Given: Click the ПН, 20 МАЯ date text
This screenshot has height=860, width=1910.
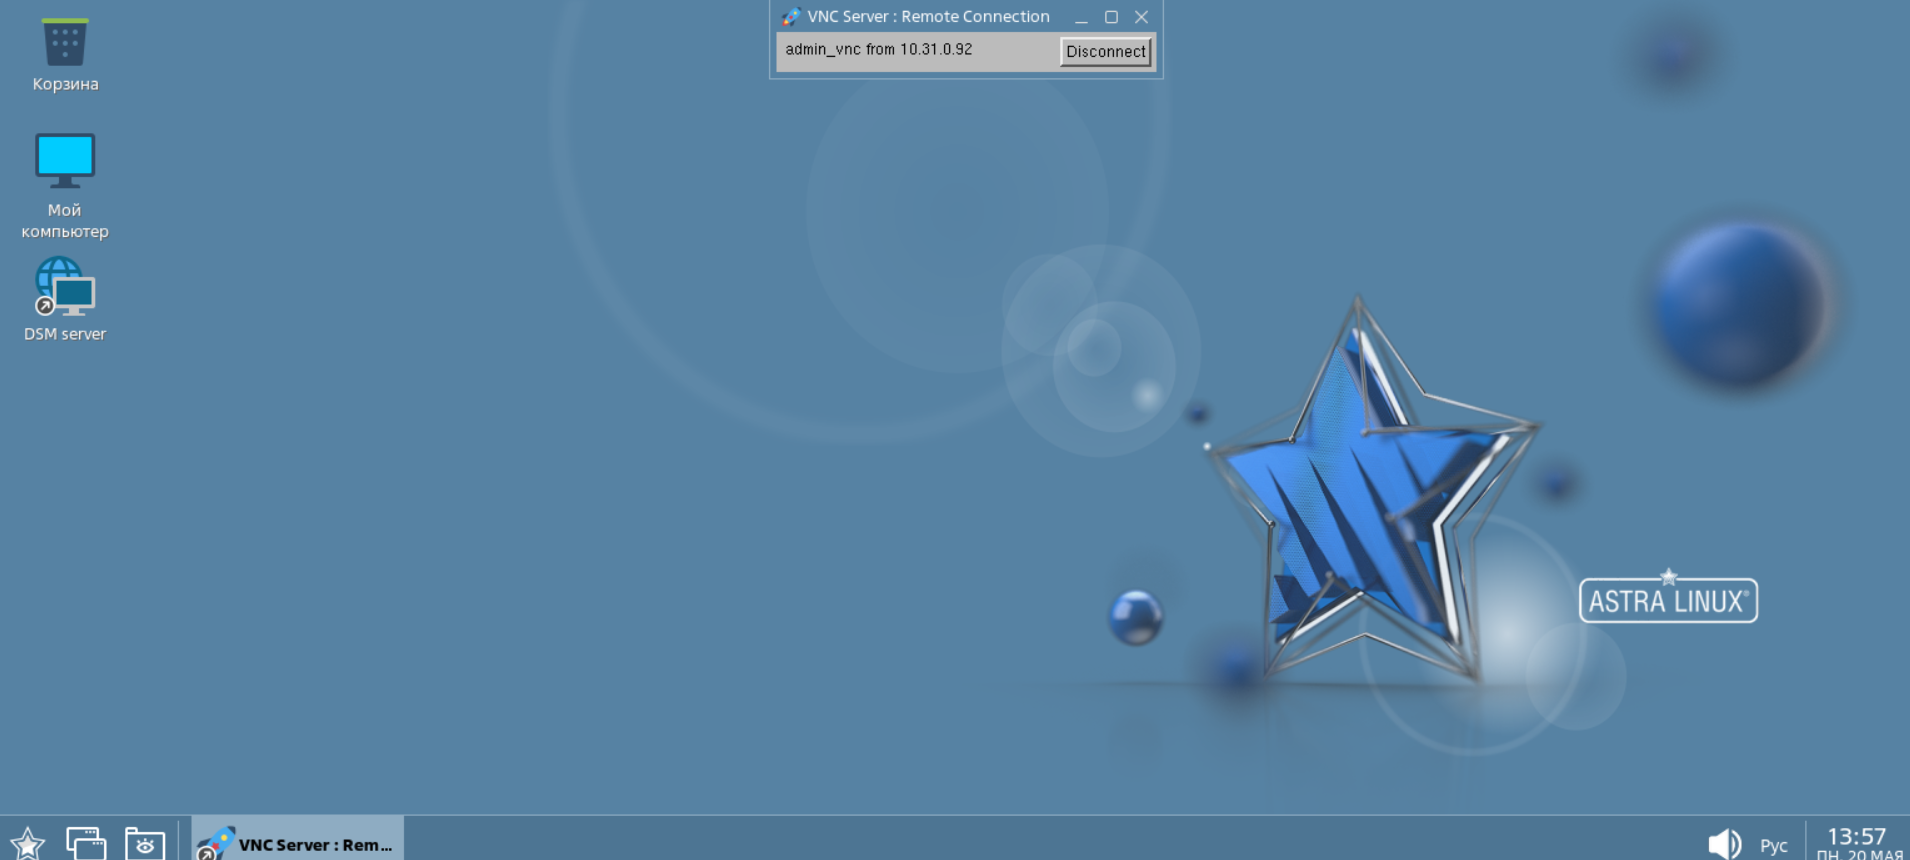Looking at the screenshot, I should (1858, 855).
